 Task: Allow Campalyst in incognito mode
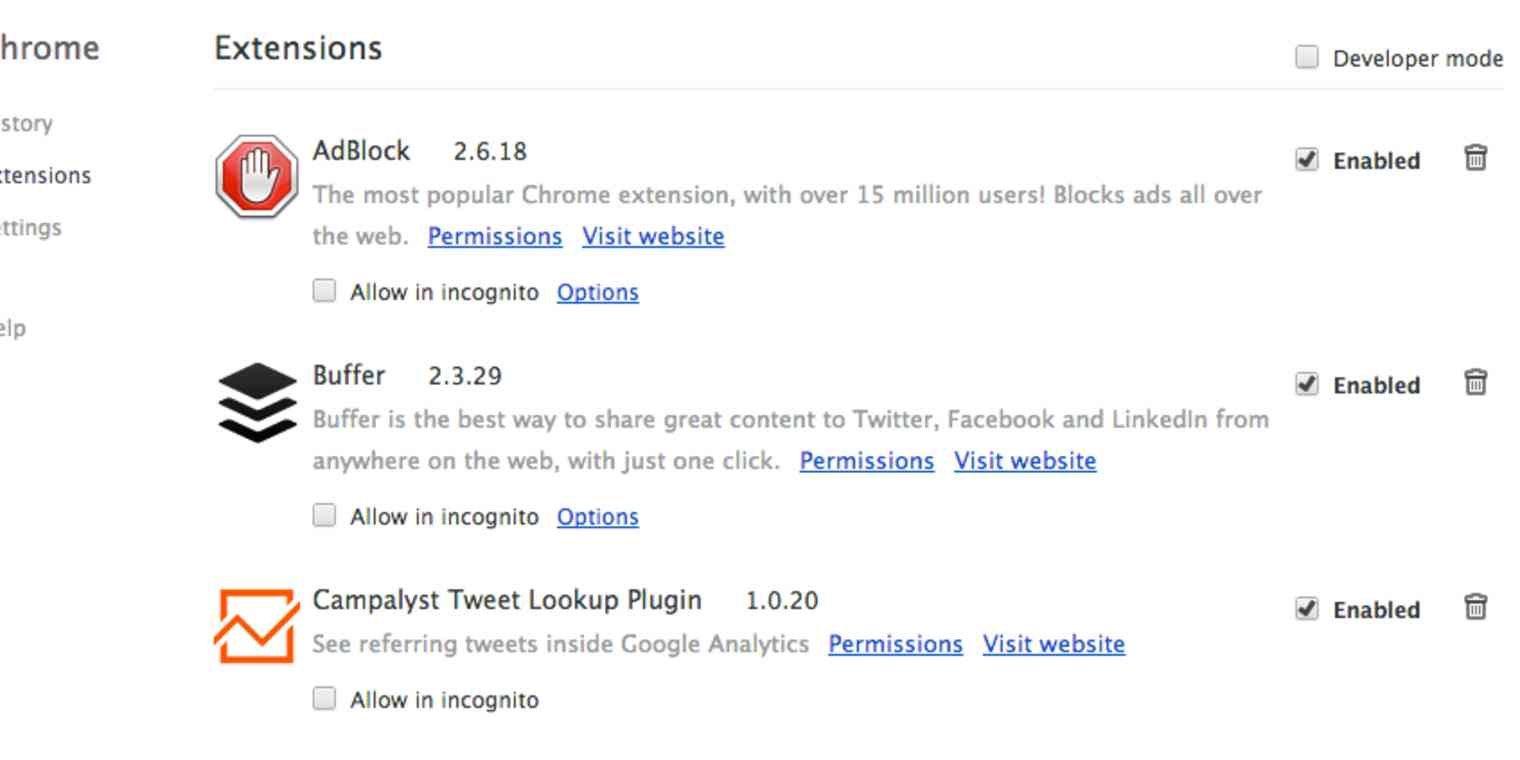point(323,701)
